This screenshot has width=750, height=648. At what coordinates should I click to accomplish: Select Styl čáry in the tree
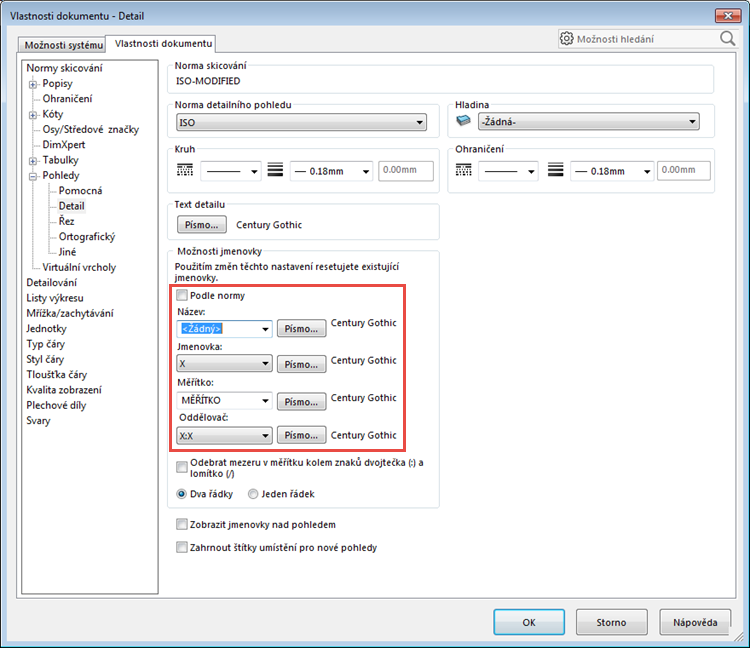[44, 359]
